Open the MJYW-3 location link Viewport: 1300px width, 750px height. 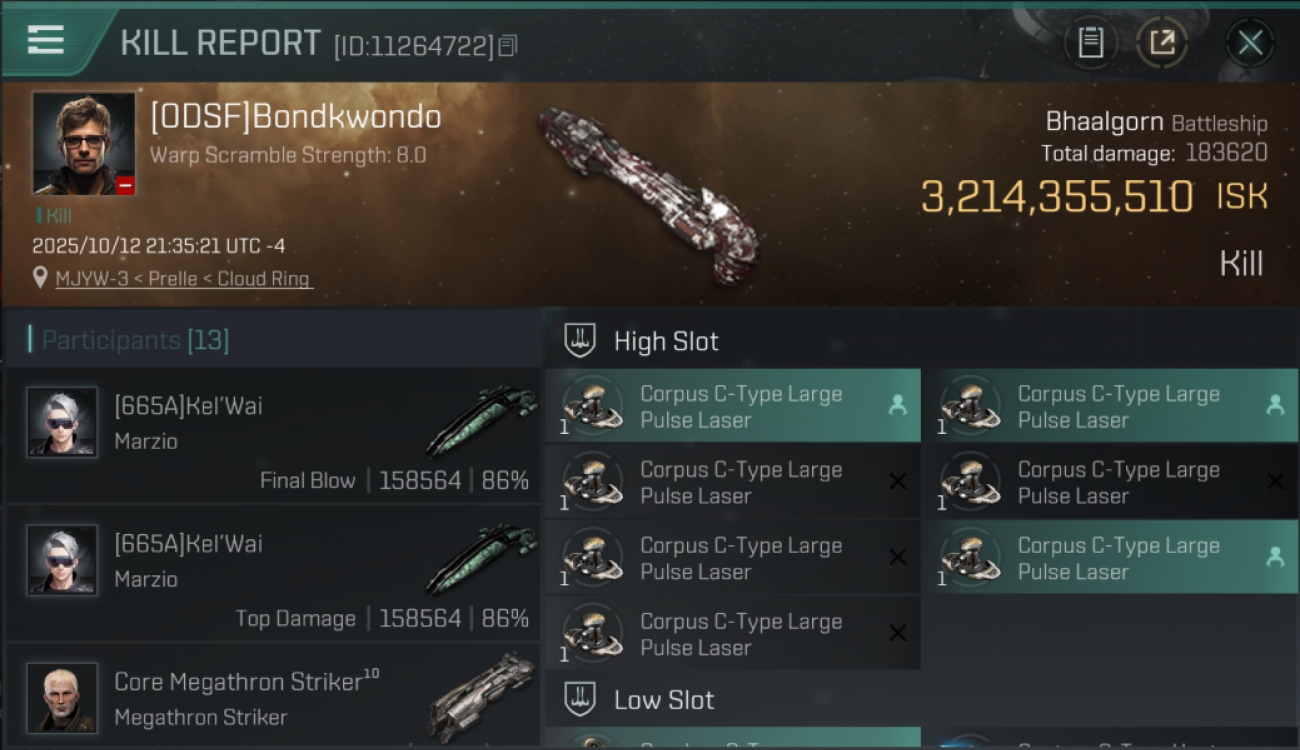pos(182,279)
